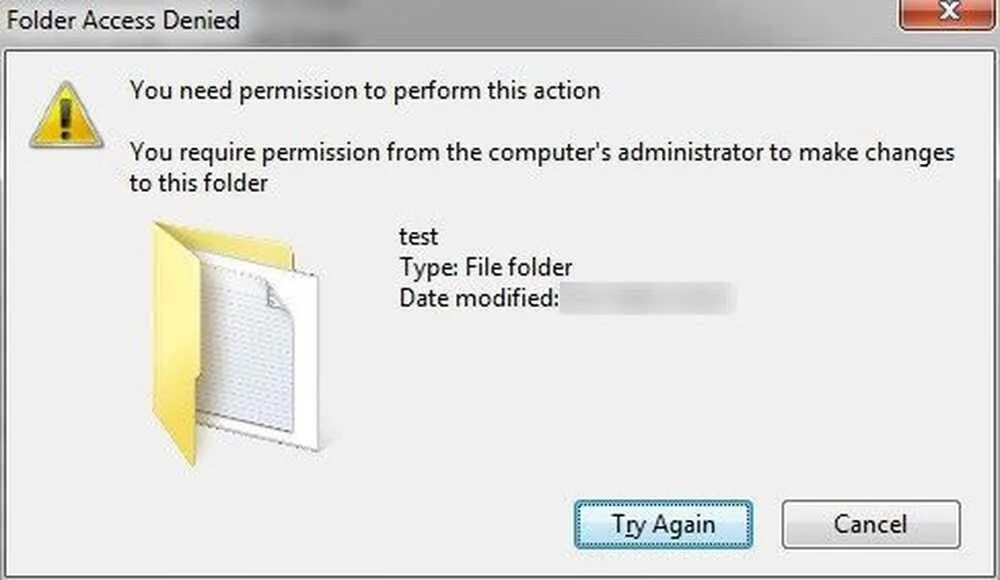The image size is (1000, 580).
Task: Click the 'You need permission to perform this action' heading
Action: click(365, 91)
